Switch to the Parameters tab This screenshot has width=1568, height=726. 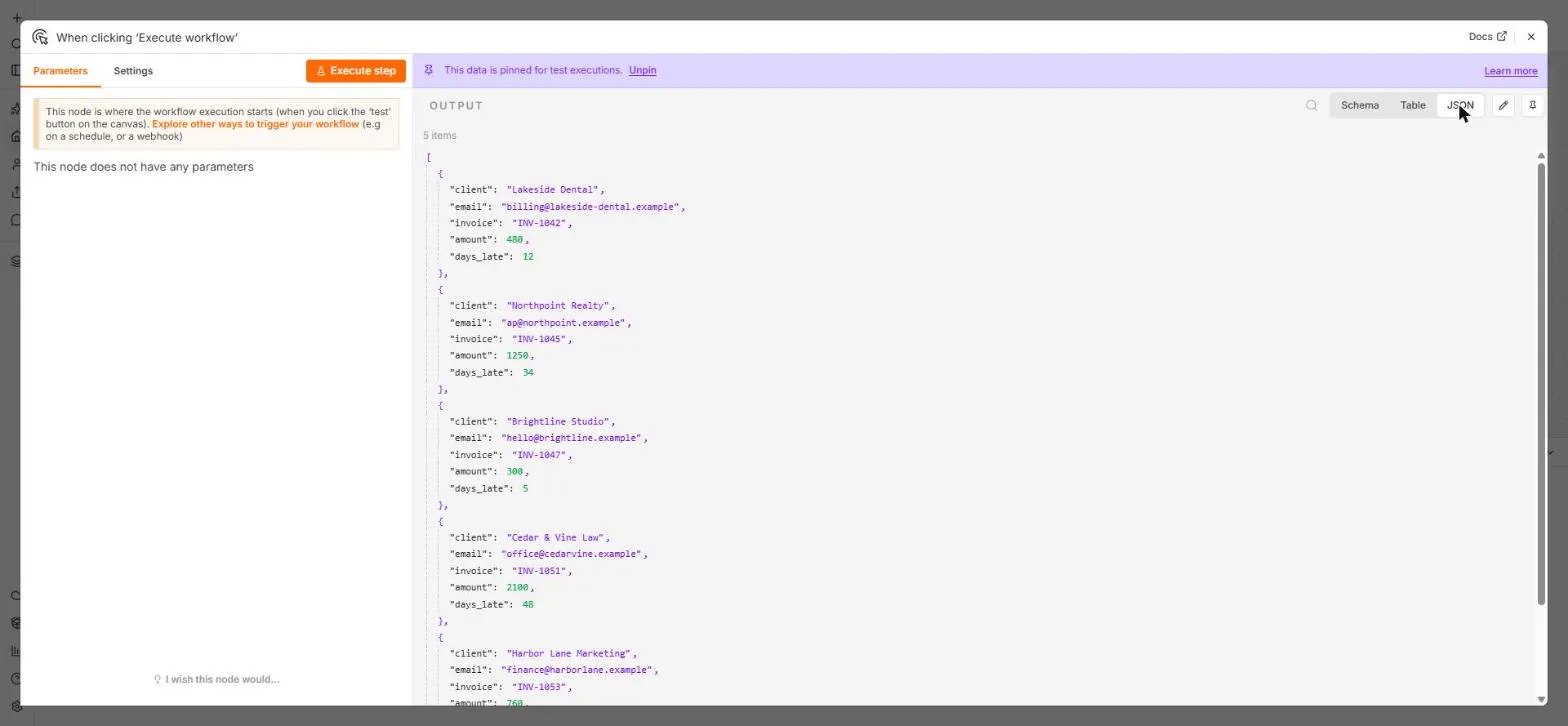[60, 71]
